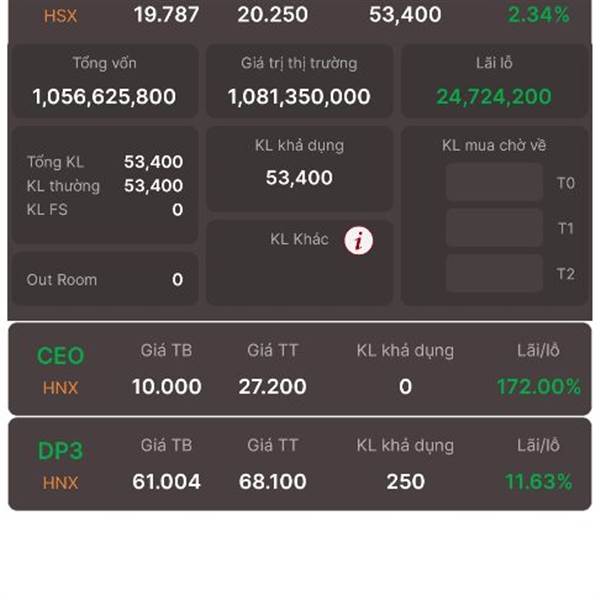Tap the KL FS row
The height and width of the screenshot is (600, 600).
pyautogui.click(x=104, y=209)
